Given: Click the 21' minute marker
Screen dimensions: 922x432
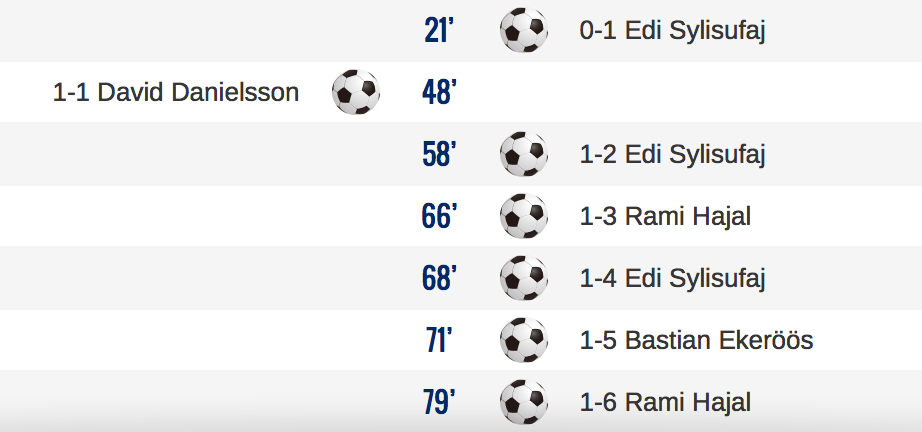Looking at the screenshot, I should [439, 30].
